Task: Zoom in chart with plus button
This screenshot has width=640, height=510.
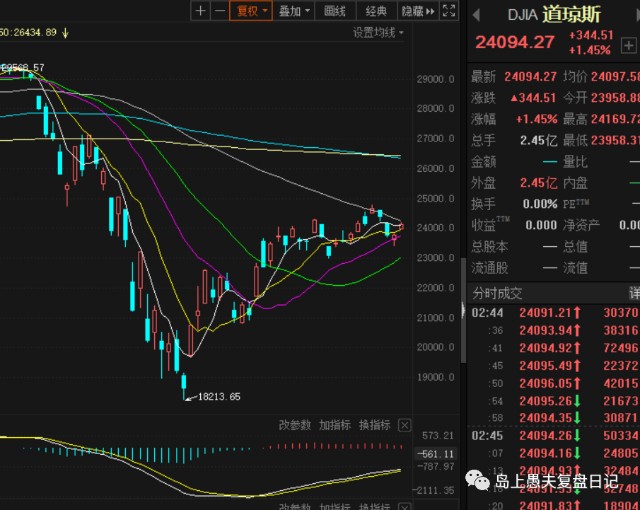Action: (x=200, y=11)
